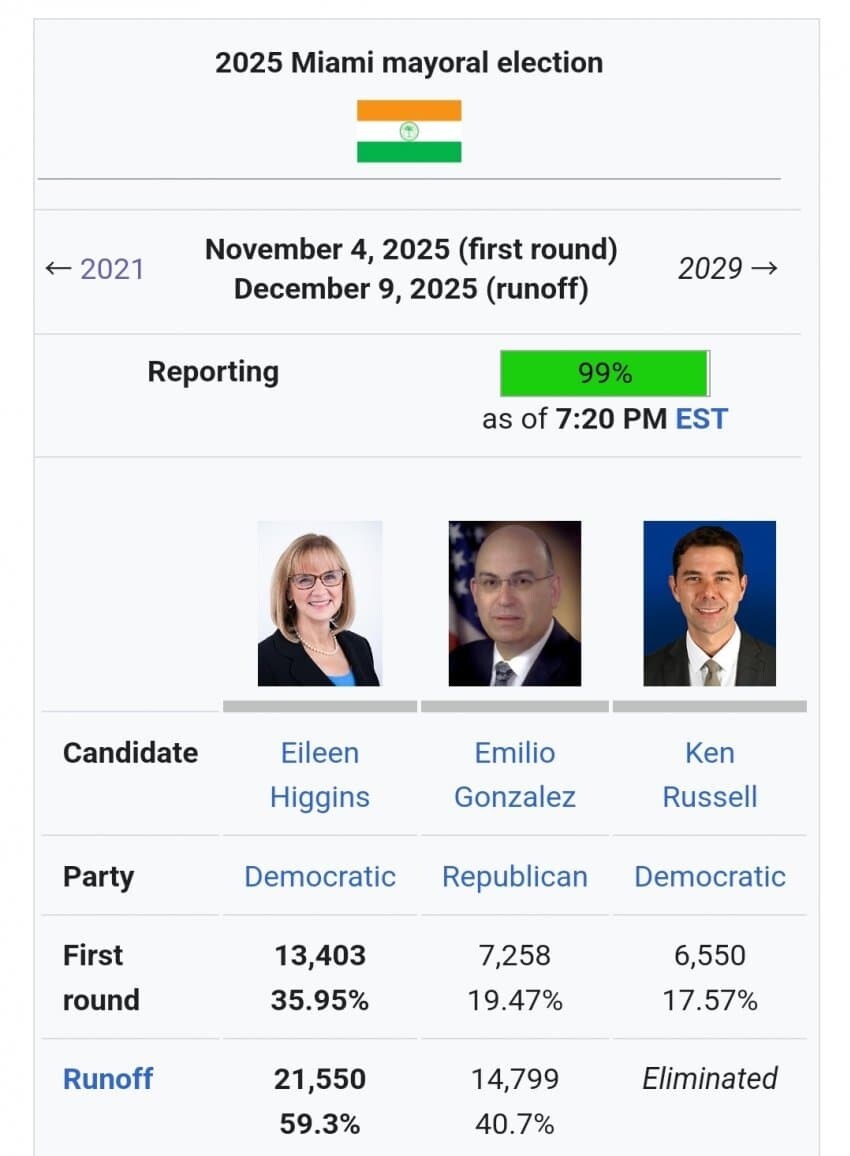
Task: Open the Emilio Gonzalez candidate link
Action: click(515, 775)
